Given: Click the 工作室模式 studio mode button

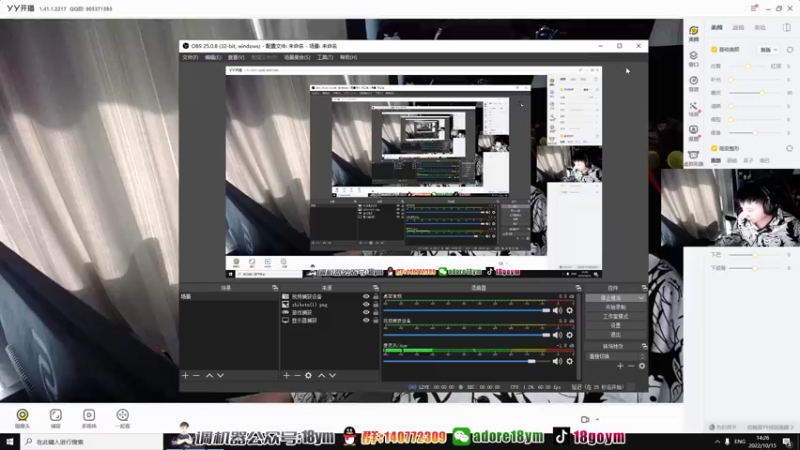Looking at the screenshot, I should pyautogui.click(x=615, y=316).
